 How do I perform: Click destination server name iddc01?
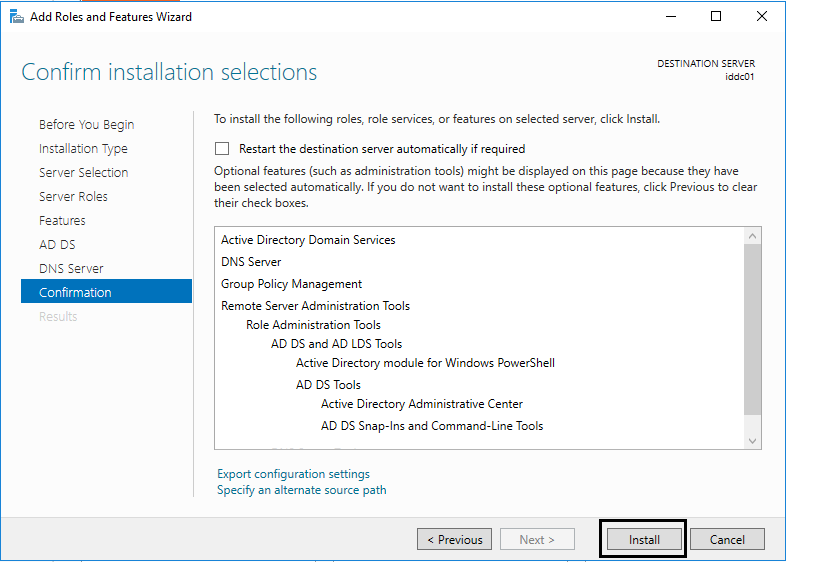739,77
